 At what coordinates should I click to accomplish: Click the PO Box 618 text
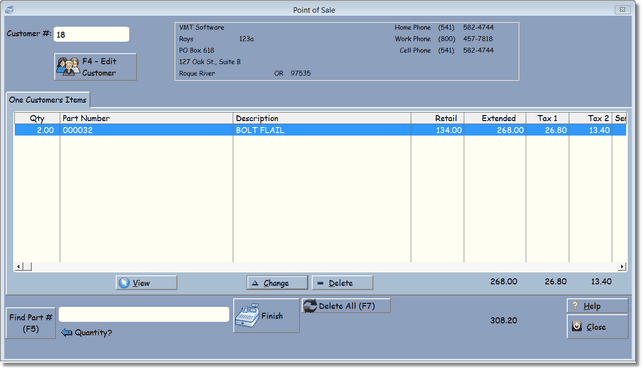[x=197, y=50]
